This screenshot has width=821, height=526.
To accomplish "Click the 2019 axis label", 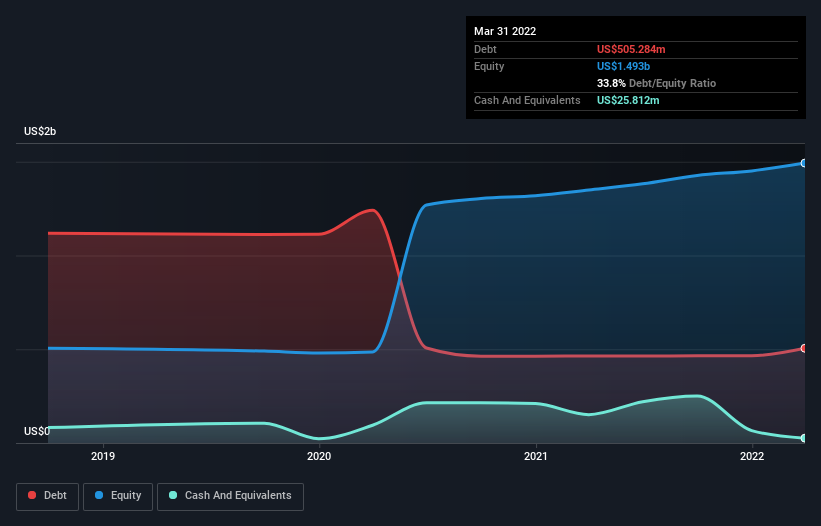I will pos(103,456).
